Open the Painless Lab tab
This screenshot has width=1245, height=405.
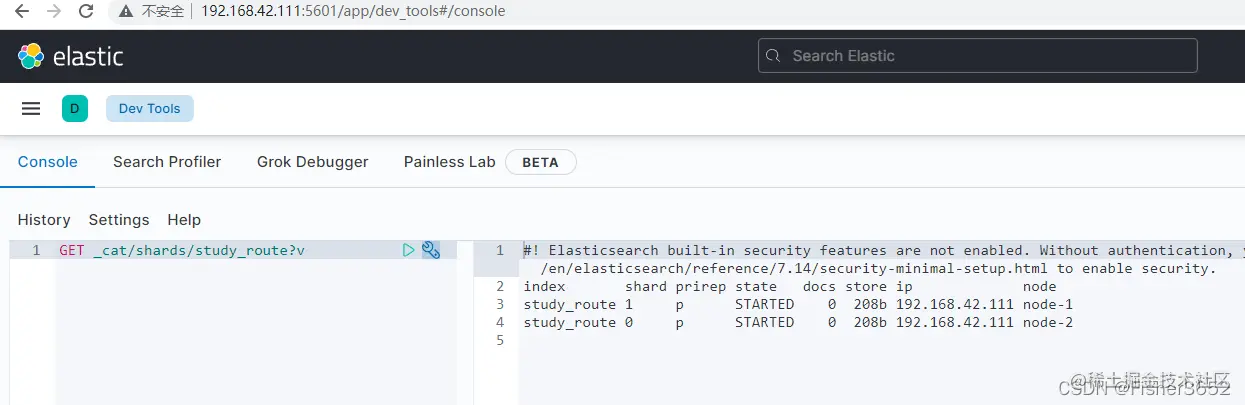[x=449, y=162]
